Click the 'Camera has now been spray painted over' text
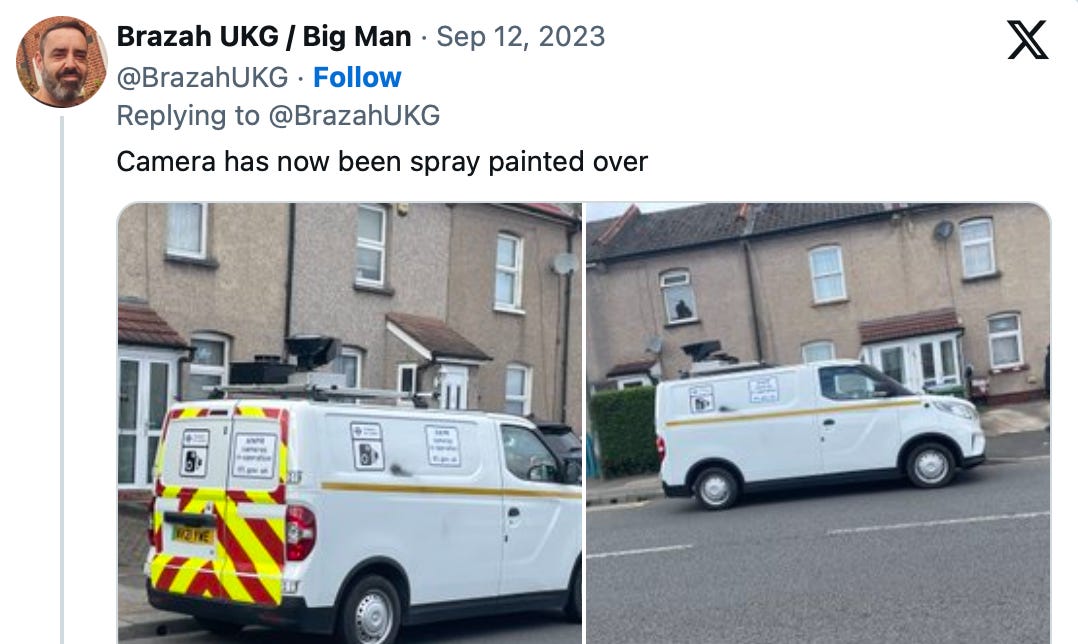The image size is (1078, 644). coord(382,162)
